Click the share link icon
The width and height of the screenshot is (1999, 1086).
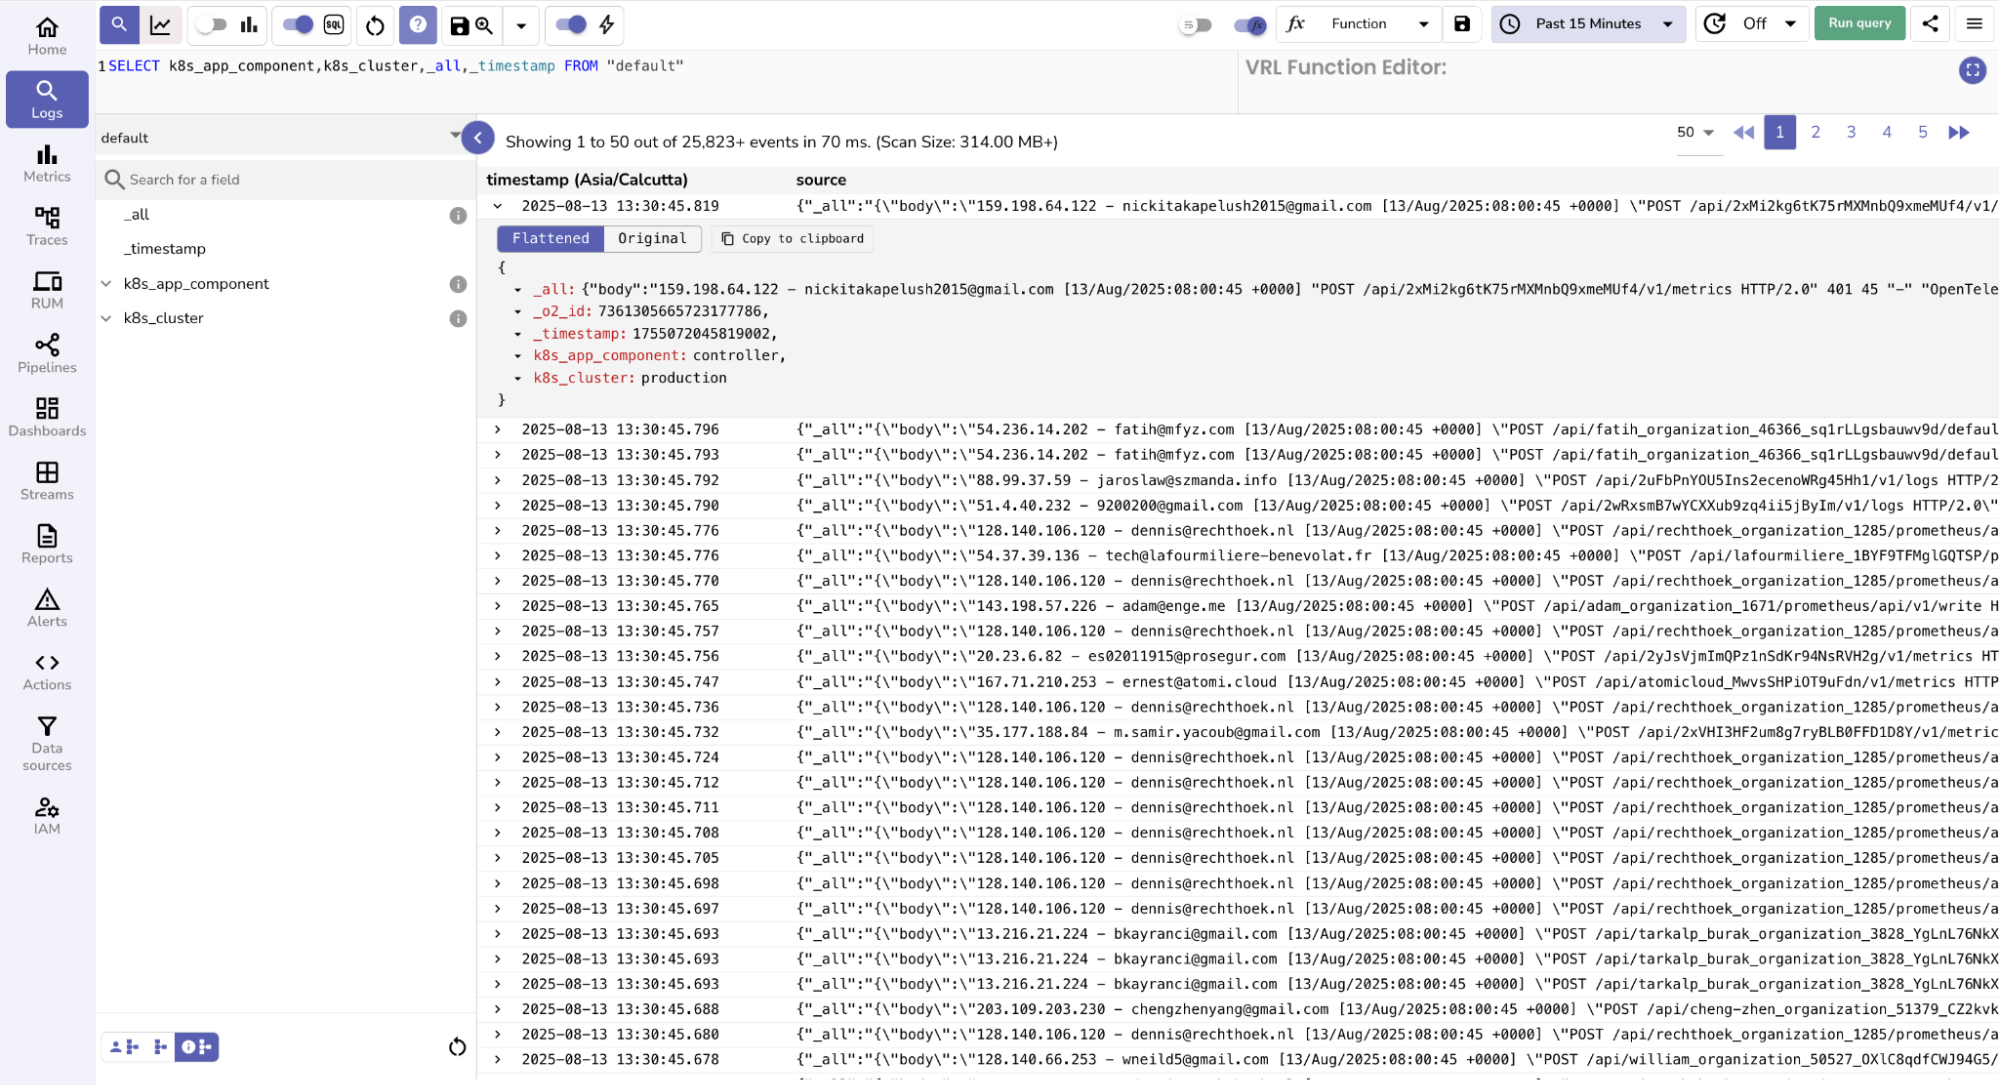click(x=1930, y=24)
